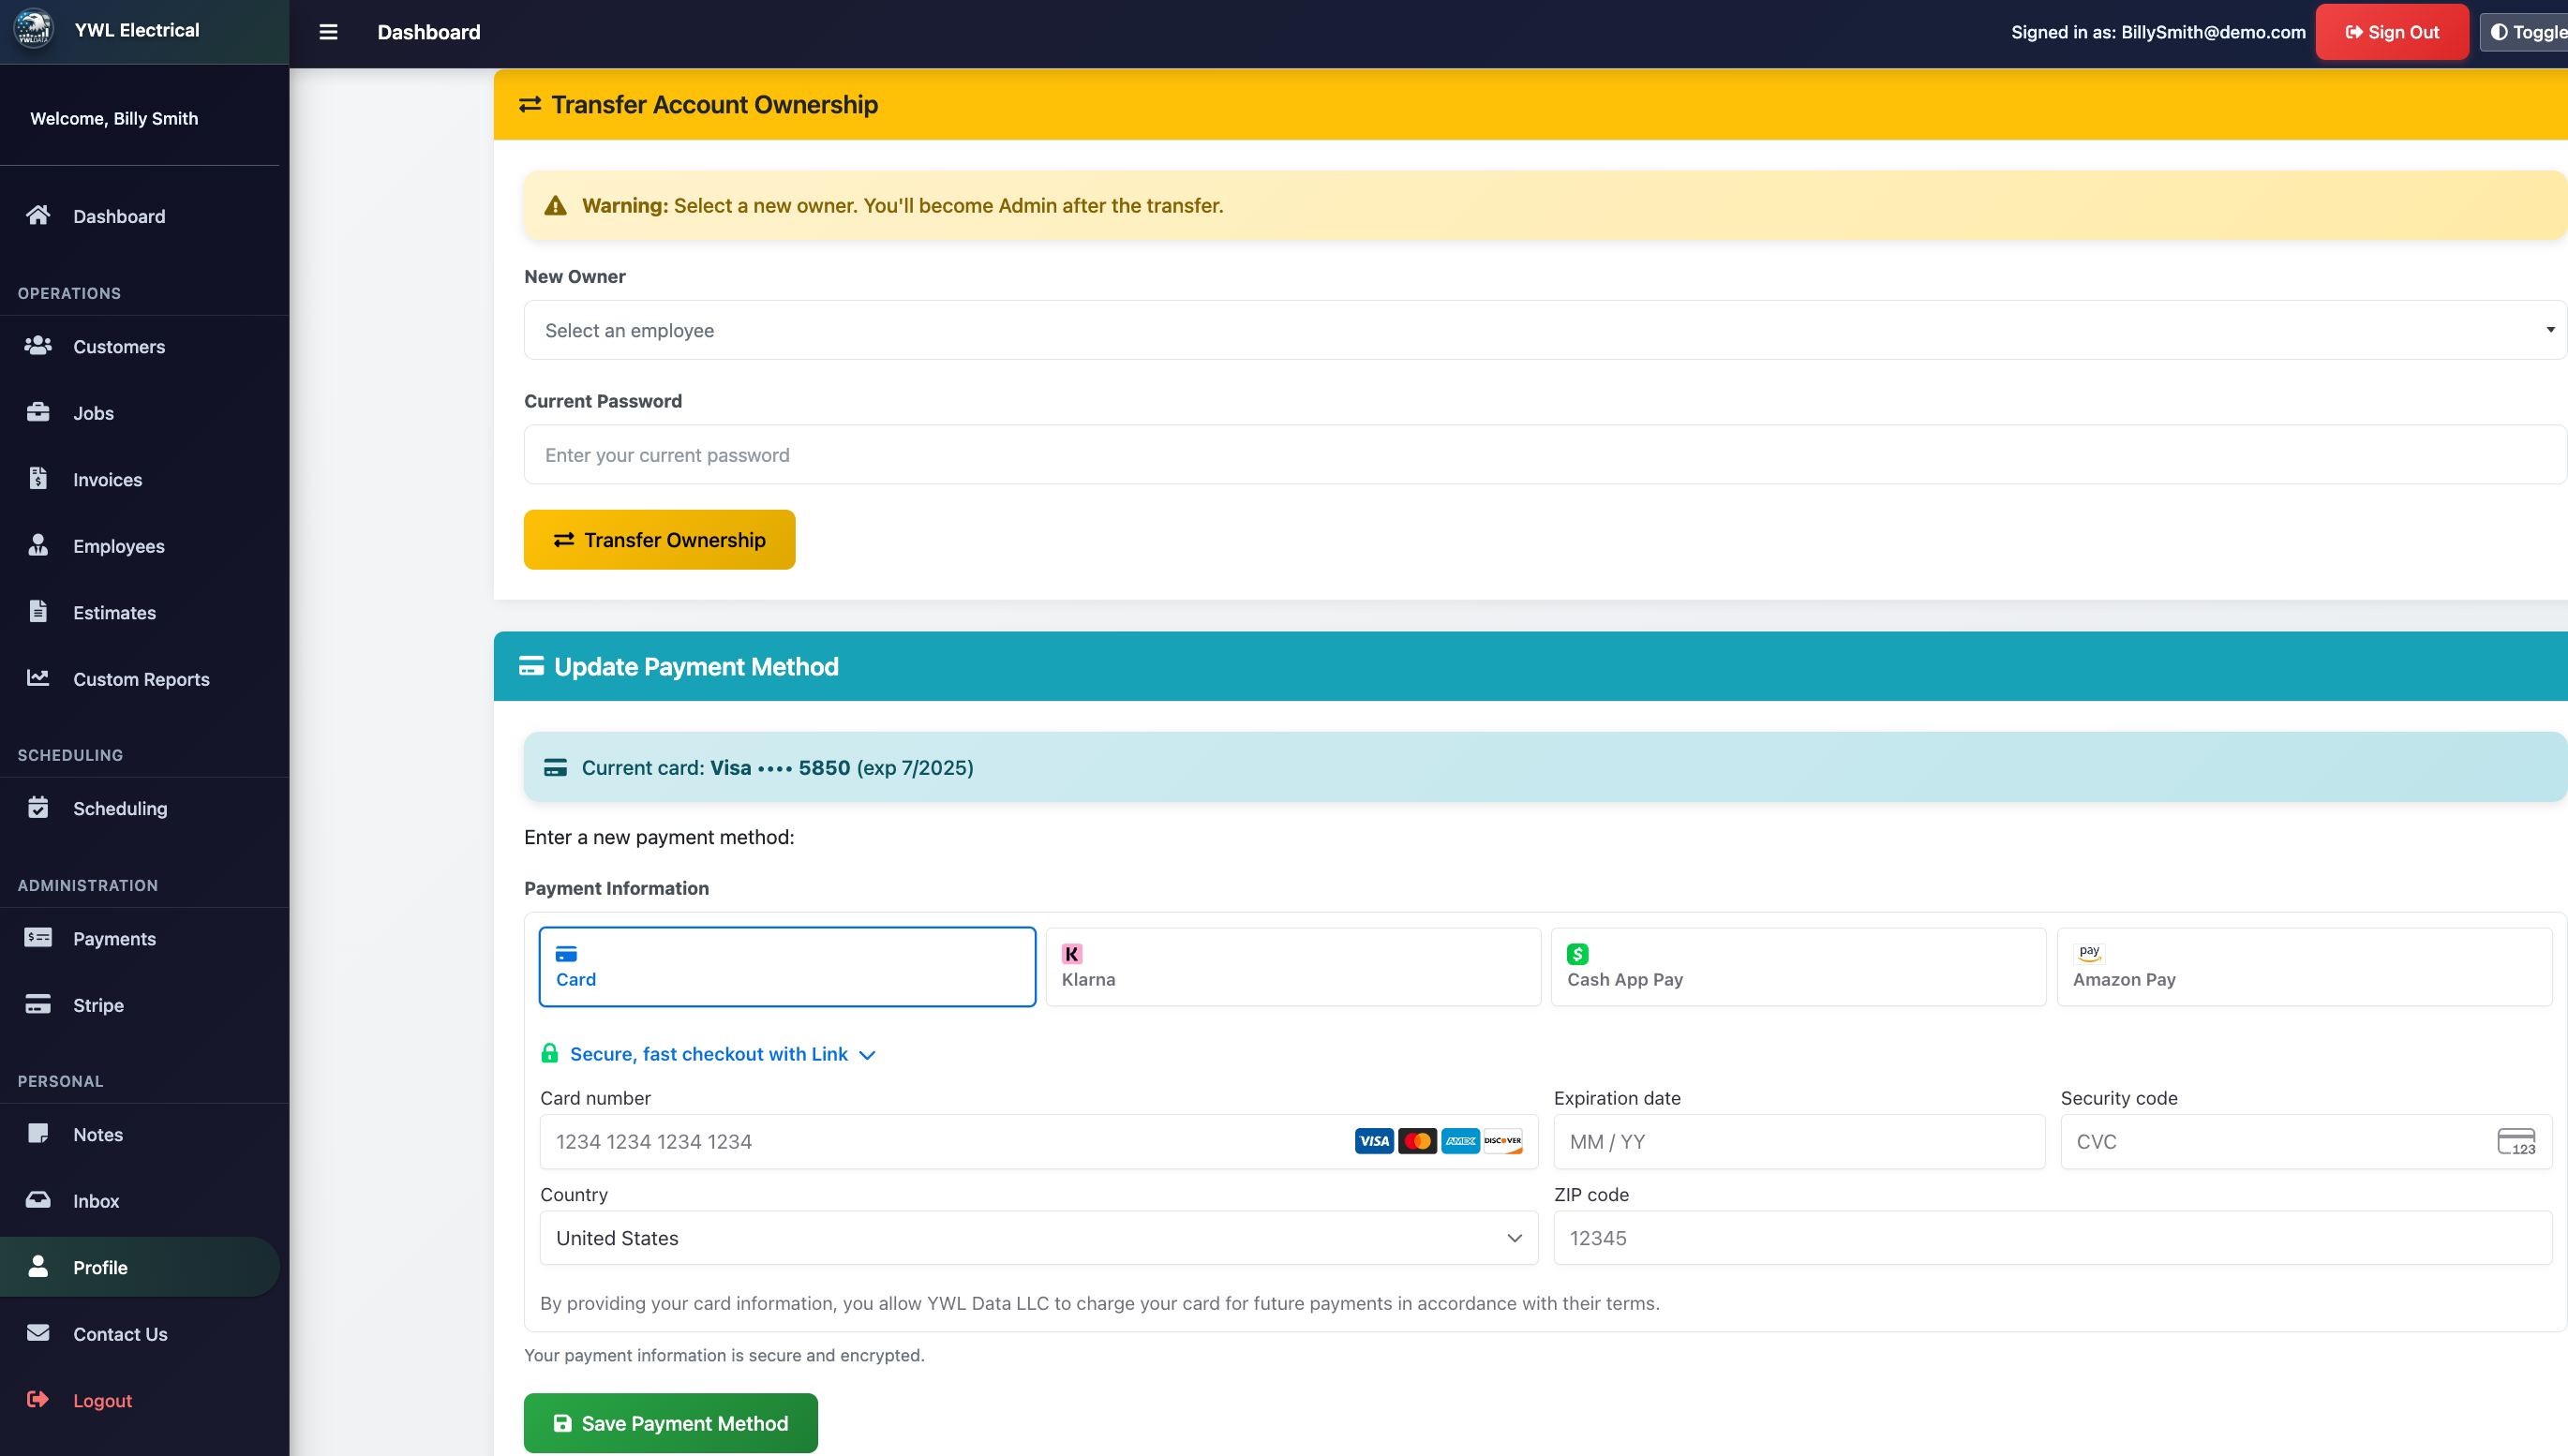Click the Invoices document icon
The image size is (2568, 1456).
(x=38, y=479)
